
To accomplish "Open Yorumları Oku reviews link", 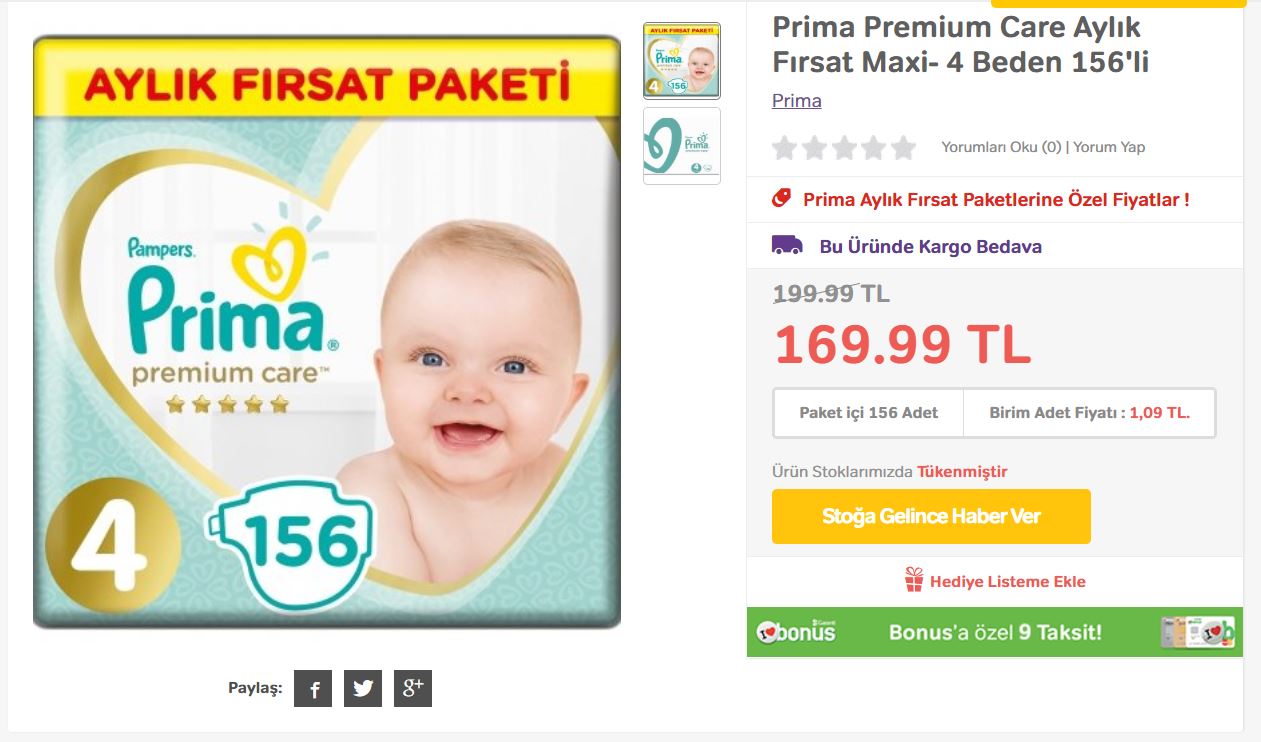I will 1001,147.
